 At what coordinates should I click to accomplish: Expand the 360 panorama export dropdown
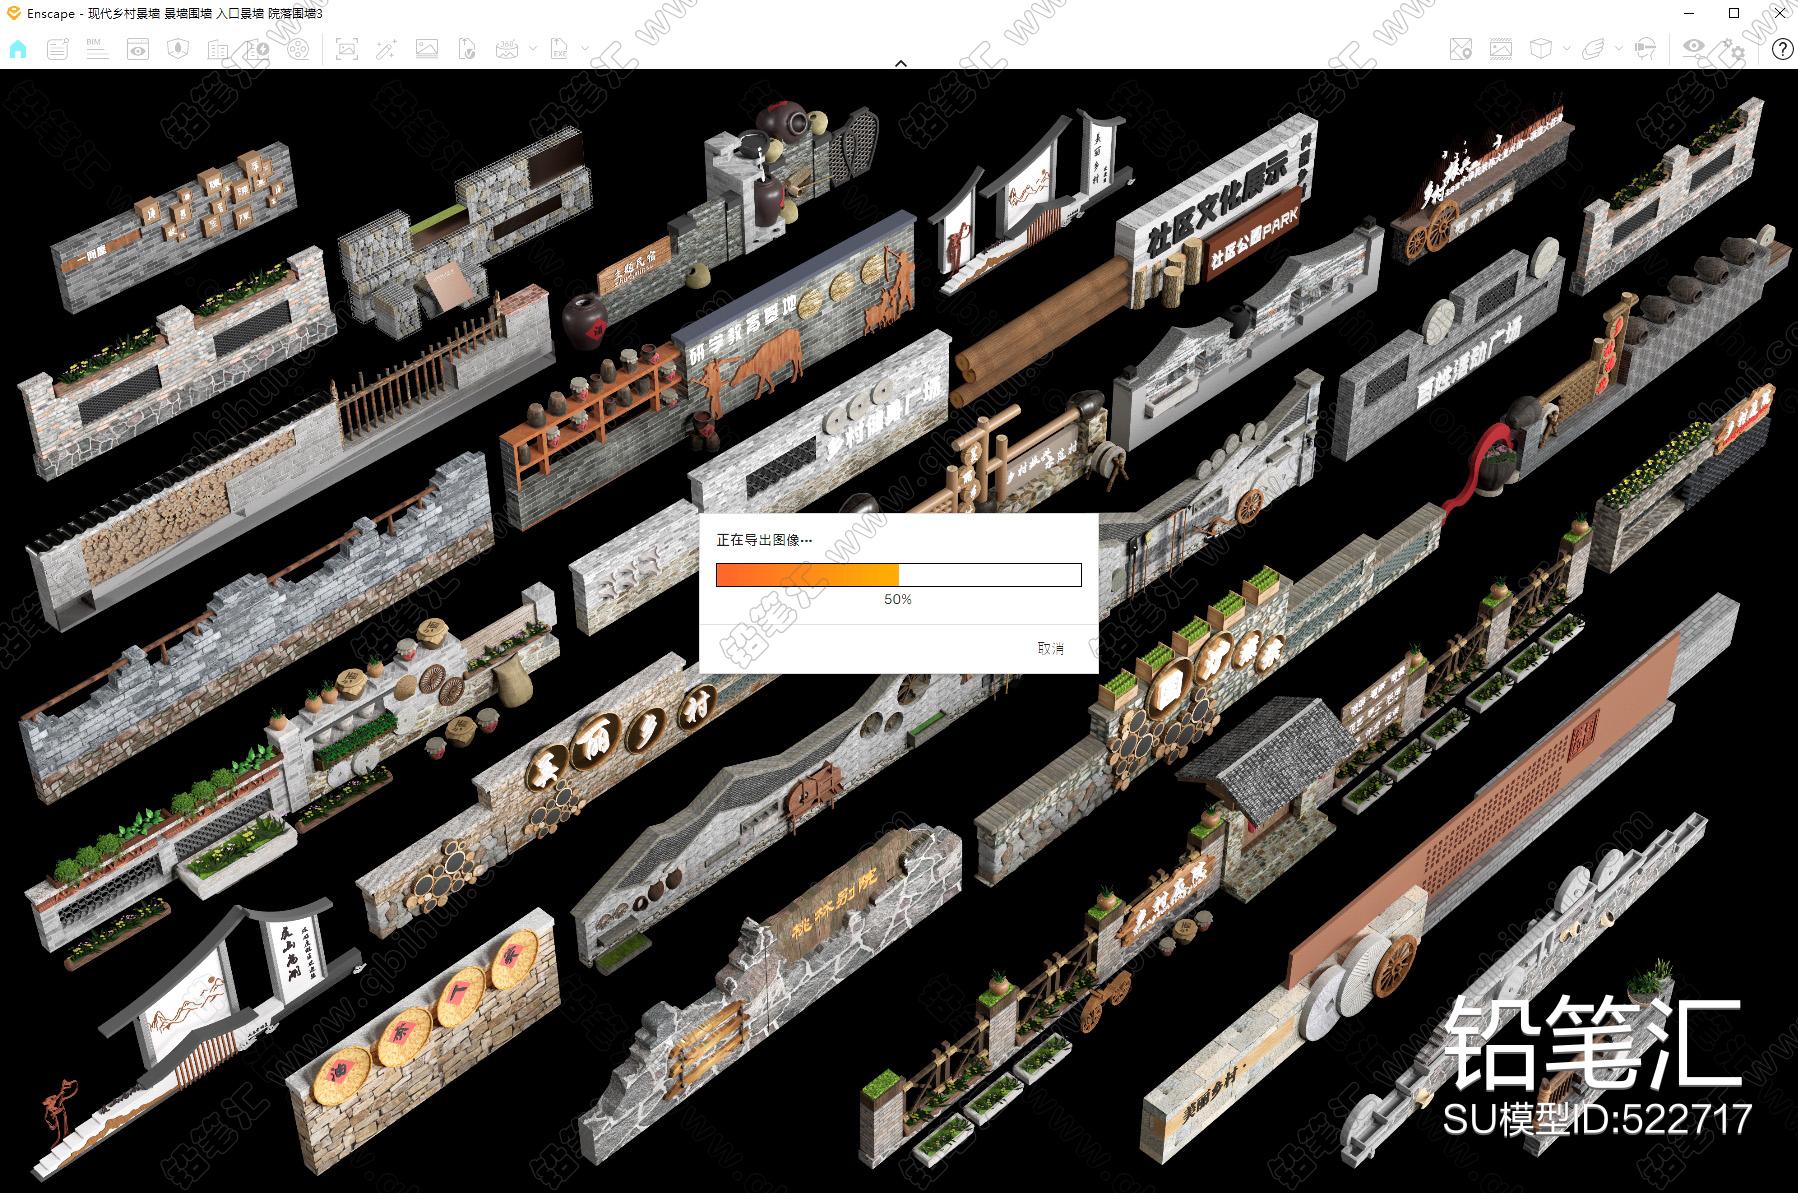(533, 48)
